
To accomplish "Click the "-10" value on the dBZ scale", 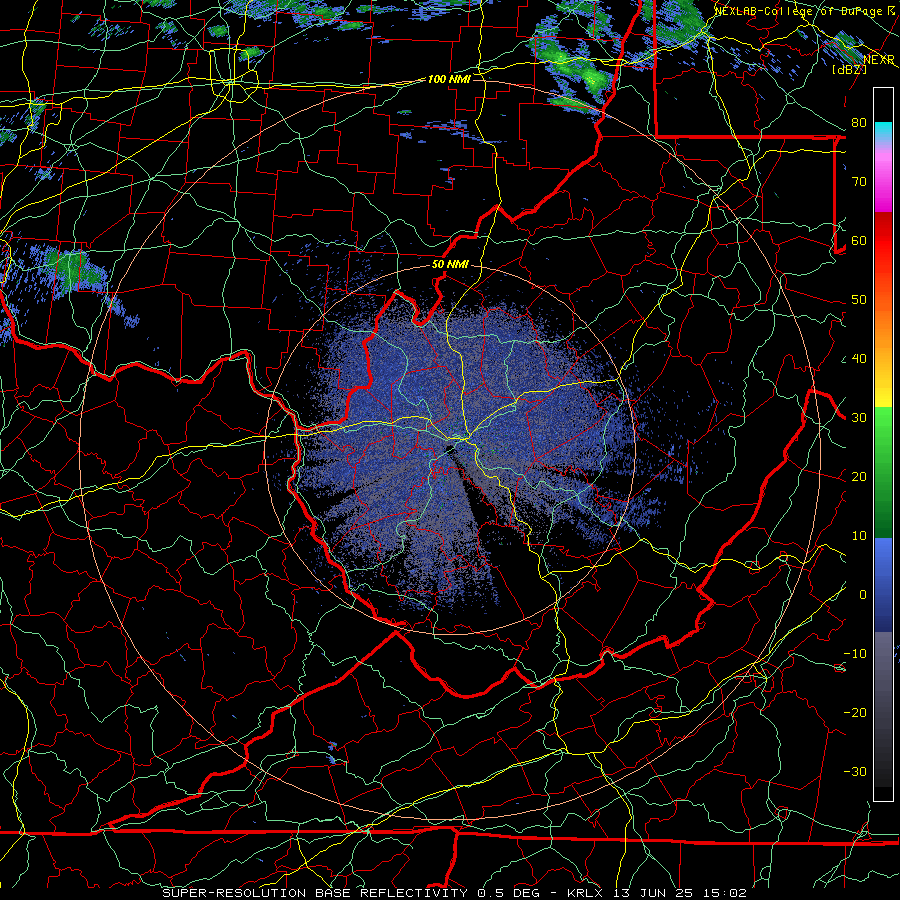I will click(855, 654).
